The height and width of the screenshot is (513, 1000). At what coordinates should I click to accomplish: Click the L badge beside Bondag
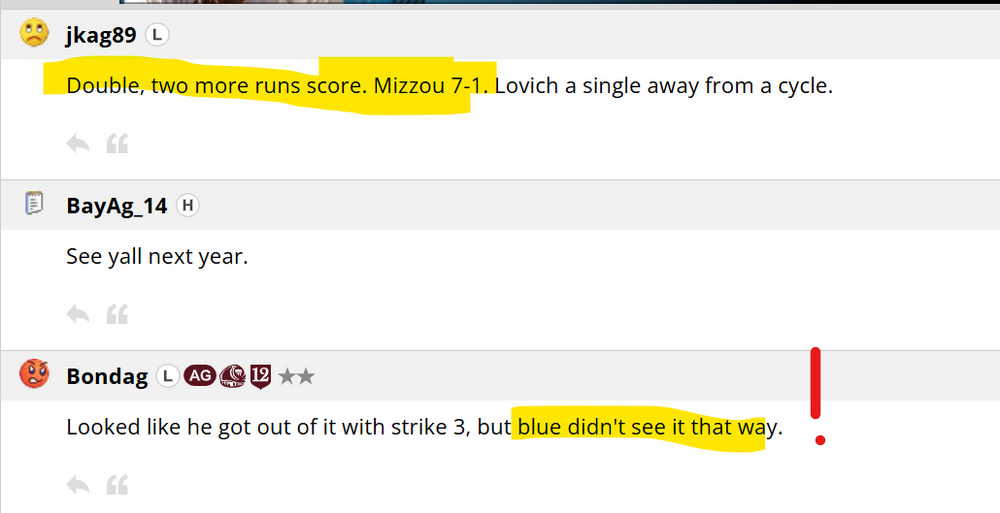pyautogui.click(x=168, y=376)
